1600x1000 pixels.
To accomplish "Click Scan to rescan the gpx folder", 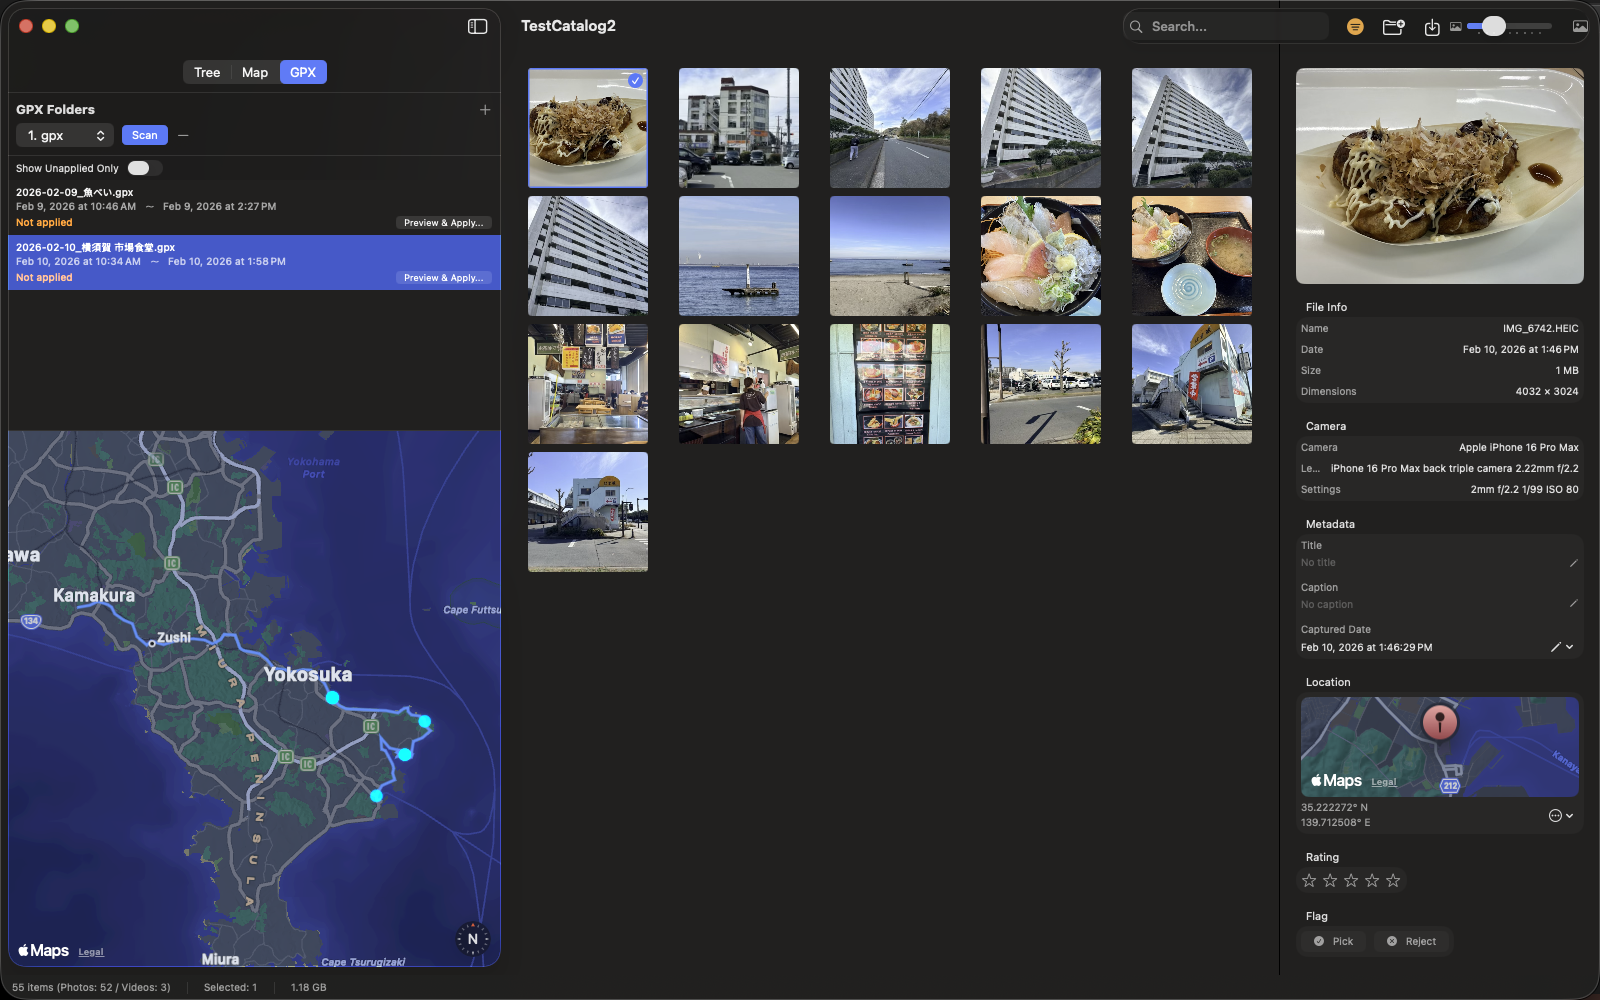I will point(144,134).
